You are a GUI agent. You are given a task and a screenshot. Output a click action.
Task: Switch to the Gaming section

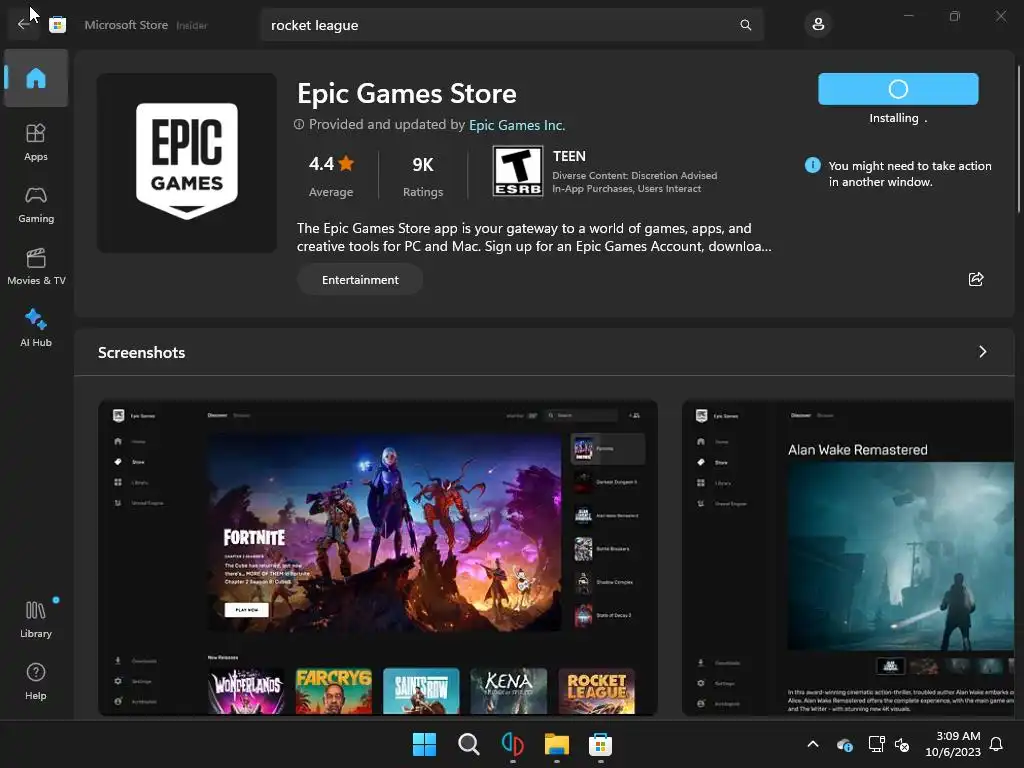tap(36, 204)
